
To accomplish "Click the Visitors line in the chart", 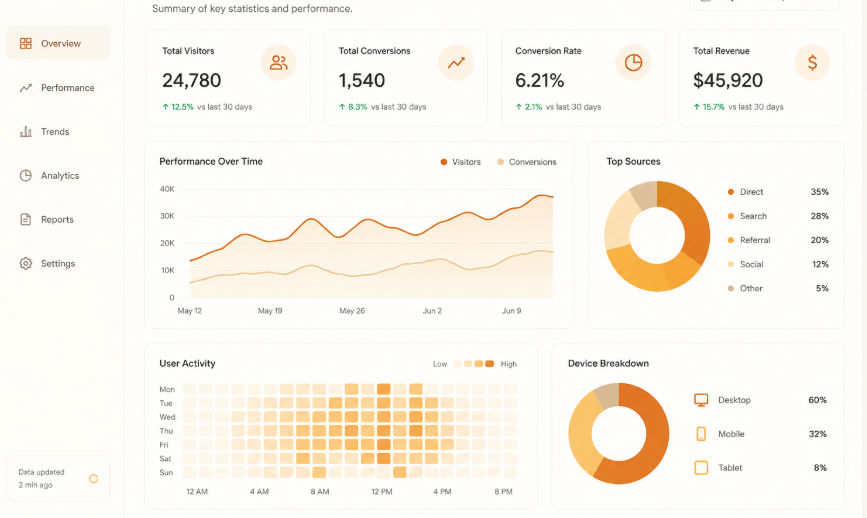I will (372, 226).
